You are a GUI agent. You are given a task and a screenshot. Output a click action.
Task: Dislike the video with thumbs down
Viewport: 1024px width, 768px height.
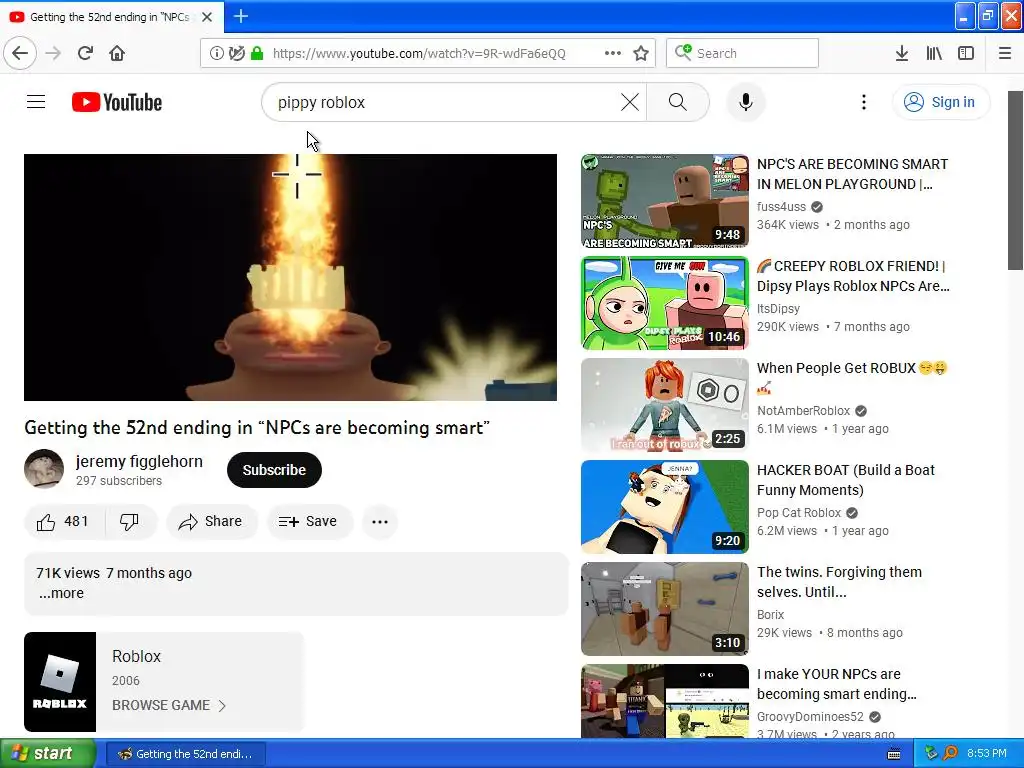129,522
